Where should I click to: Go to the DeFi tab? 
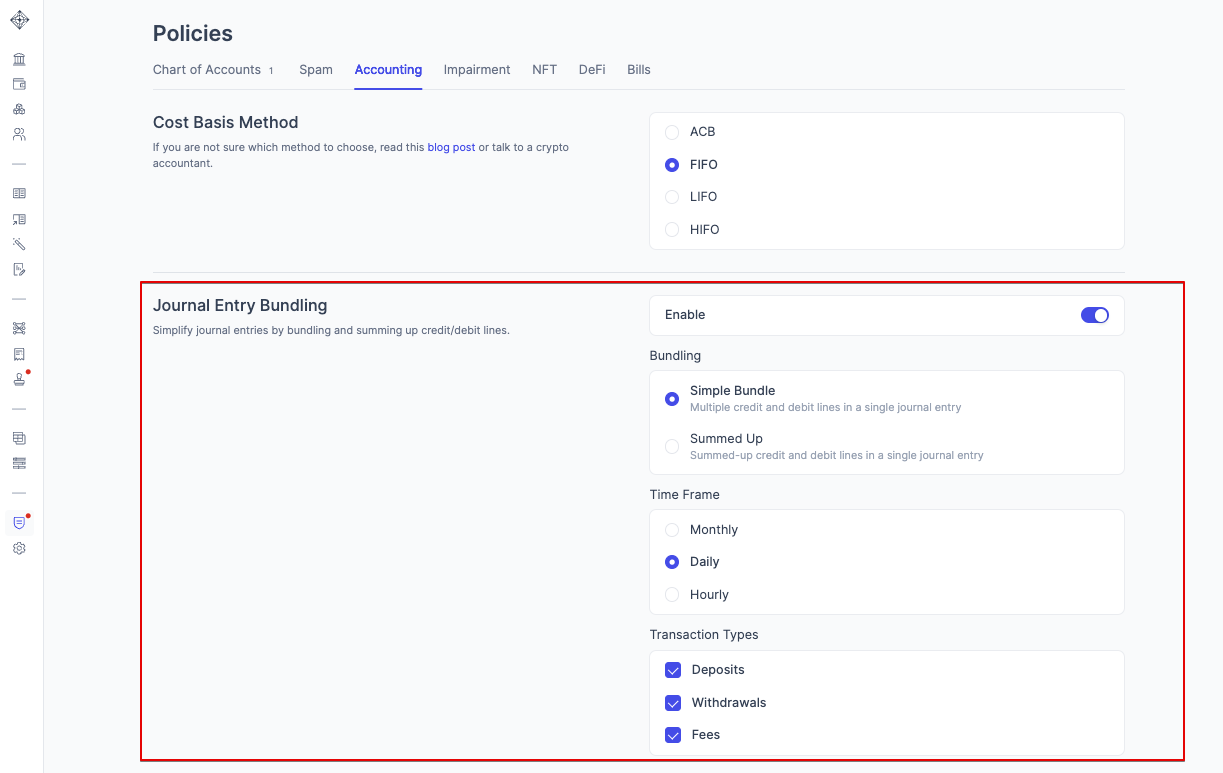(x=592, y=70)
